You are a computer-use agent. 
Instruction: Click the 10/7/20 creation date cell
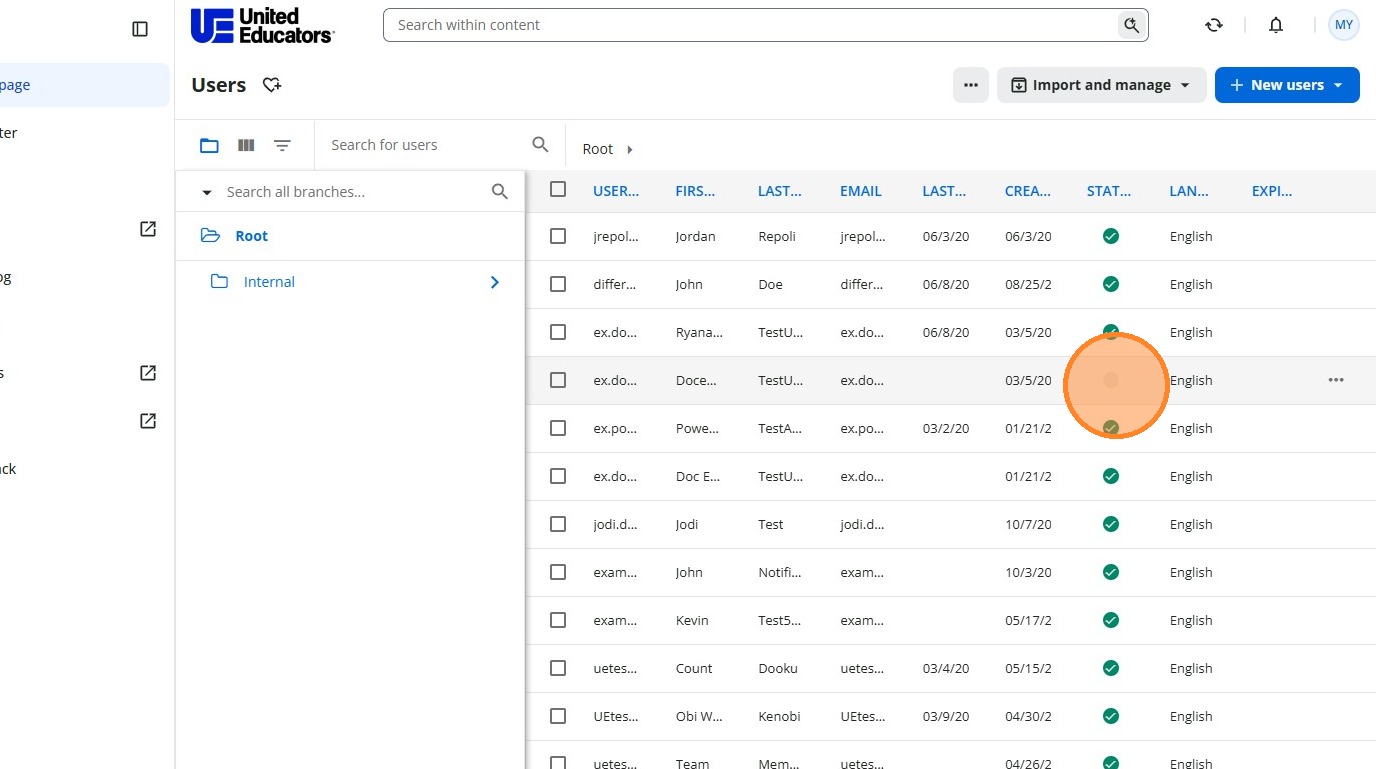(x=1028, y=524)
